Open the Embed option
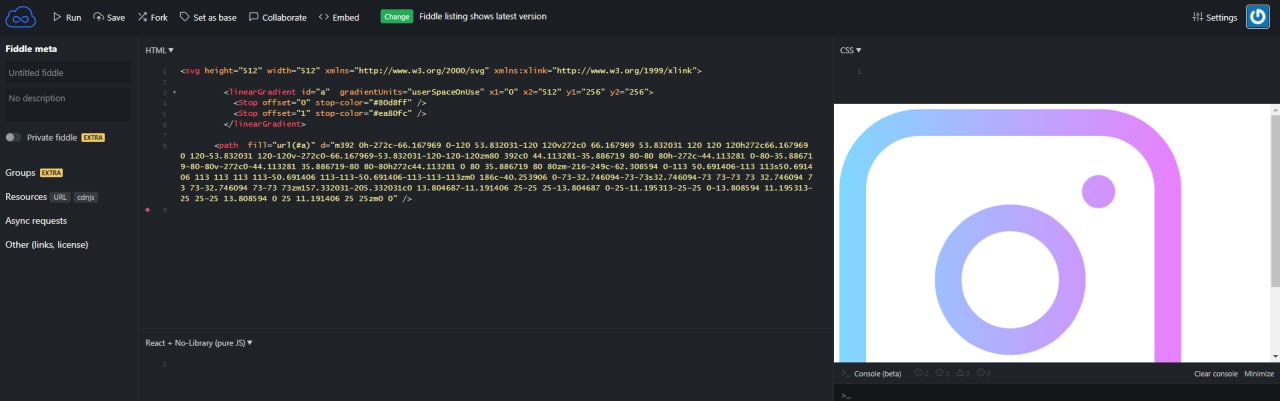The height and width of the screenshot is (401, 1280). 339,17
